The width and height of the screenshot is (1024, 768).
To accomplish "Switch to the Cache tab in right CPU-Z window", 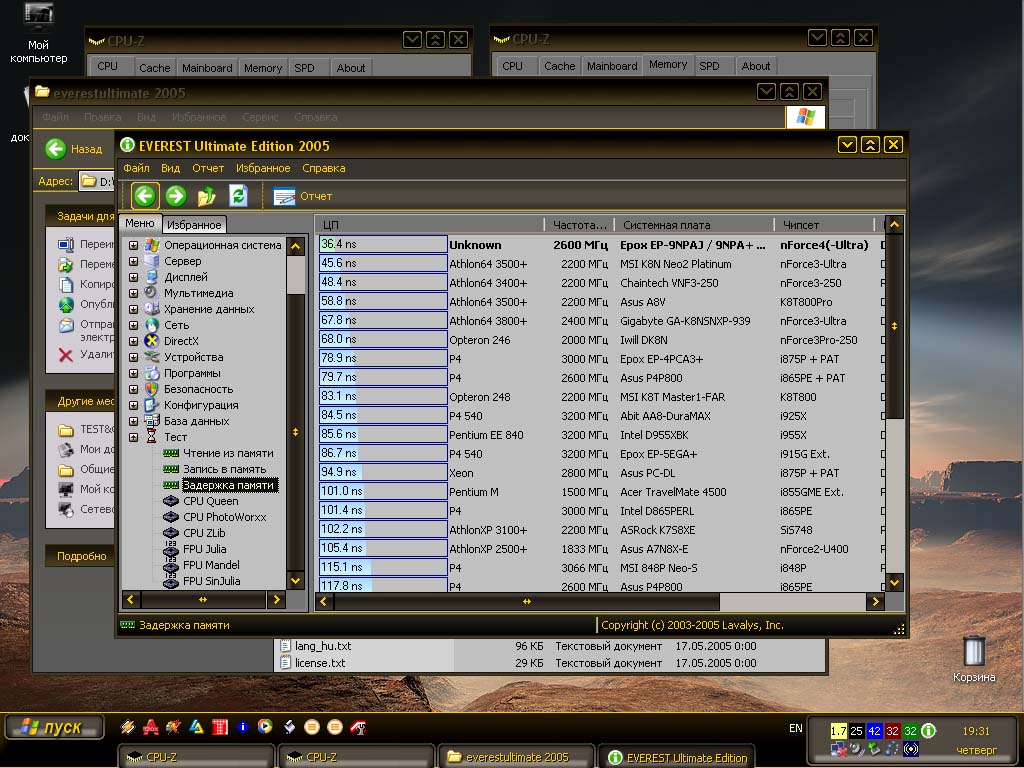I will 560,66.
